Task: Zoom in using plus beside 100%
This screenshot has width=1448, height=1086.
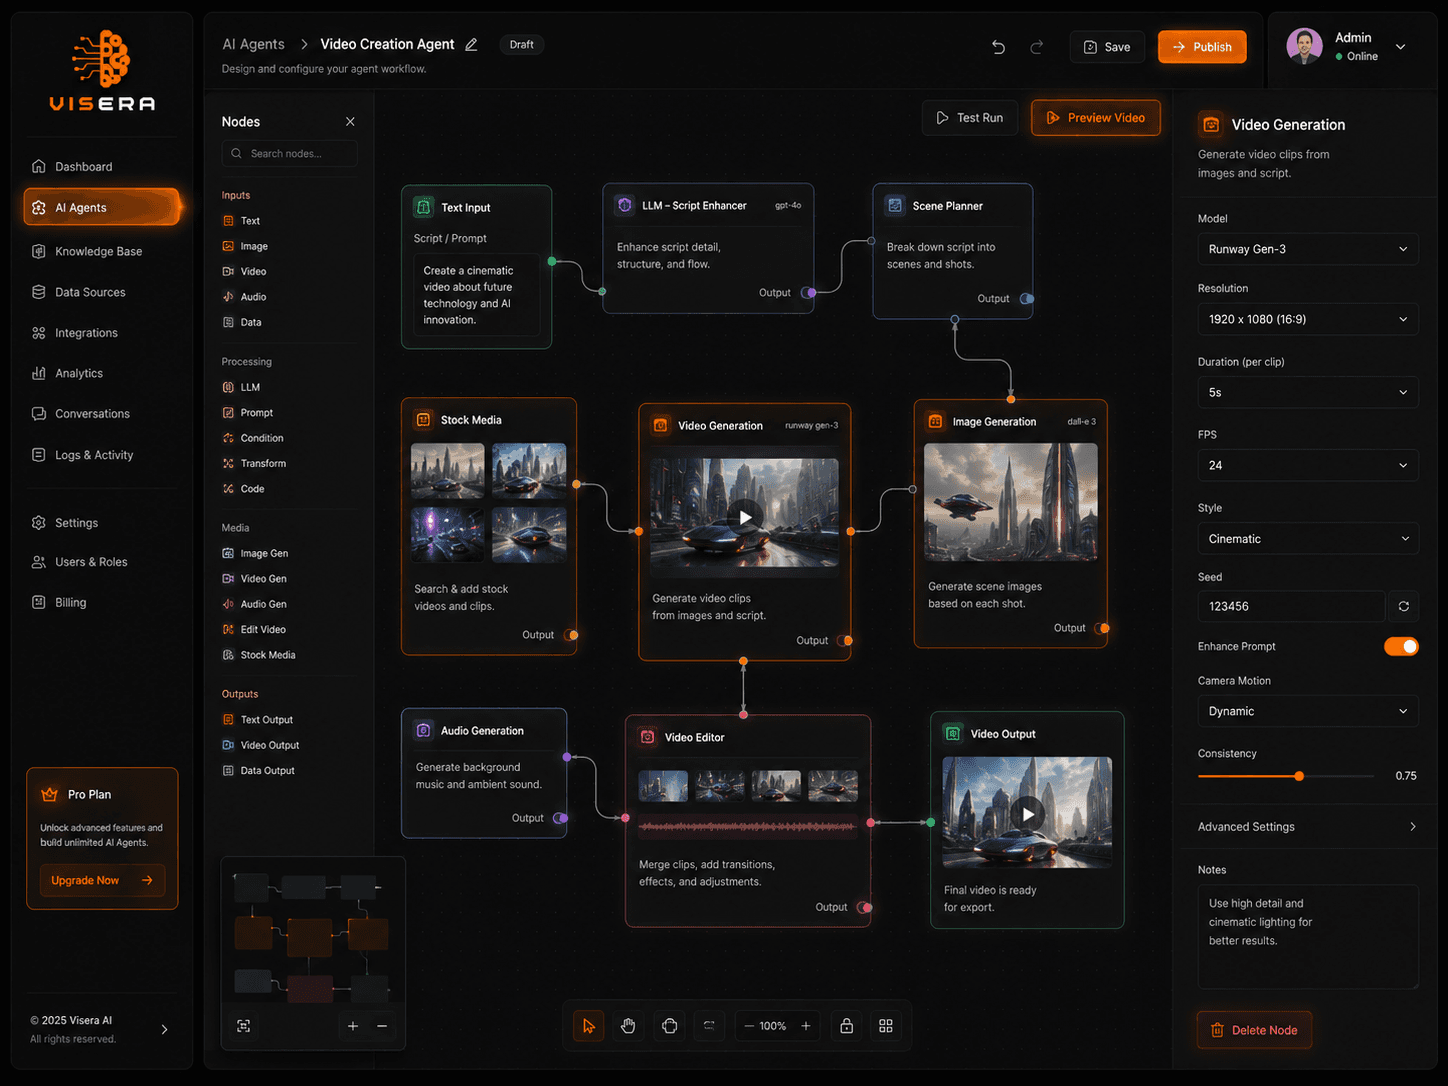Action: click(806, 1026)
